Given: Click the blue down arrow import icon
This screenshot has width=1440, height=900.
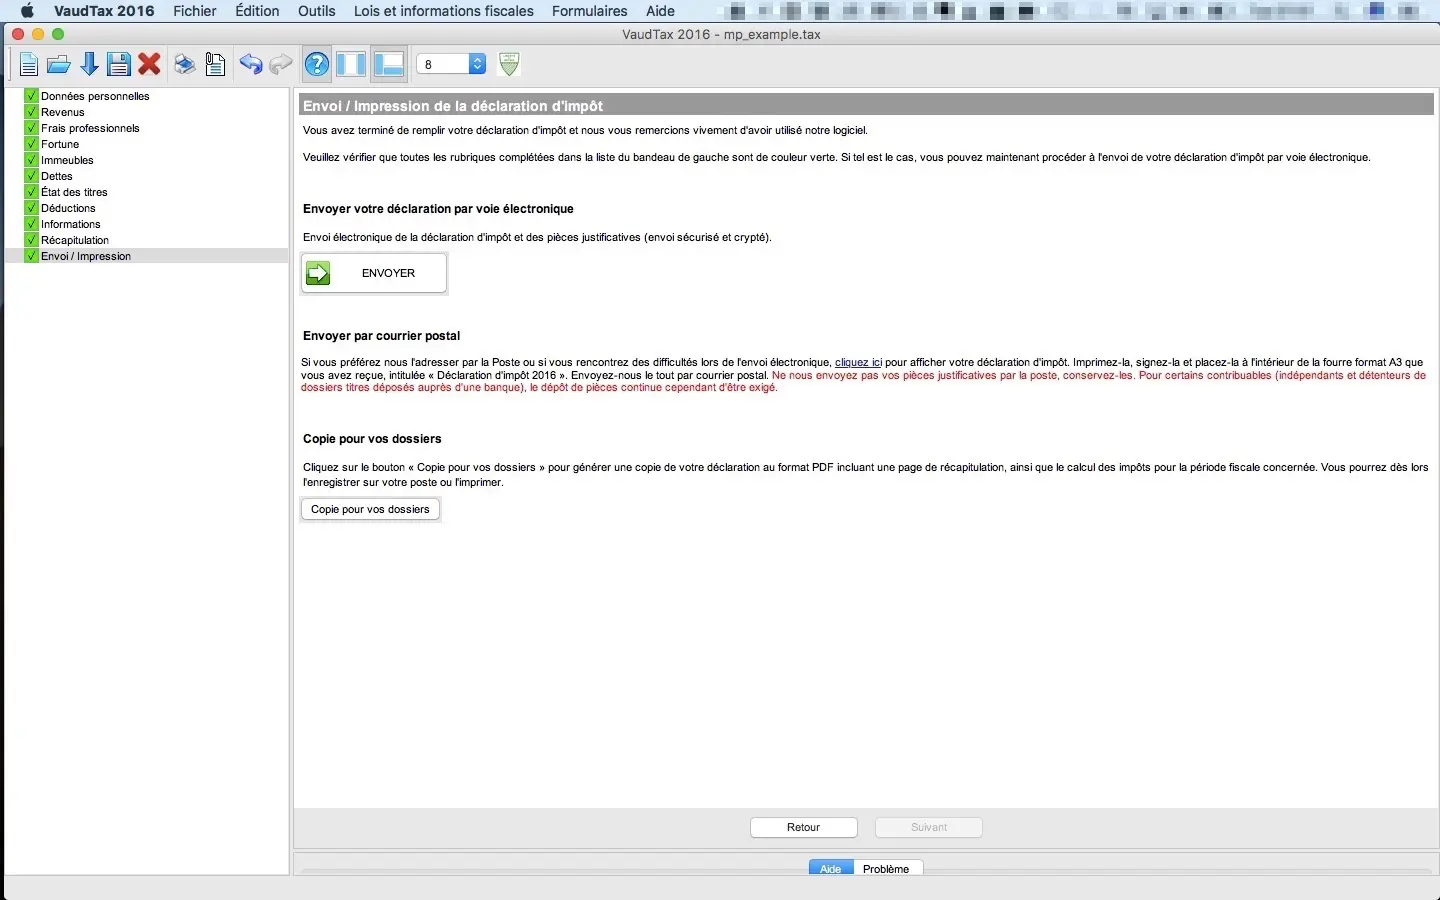Looking at the screenshot, I should (x=89, y=65).
